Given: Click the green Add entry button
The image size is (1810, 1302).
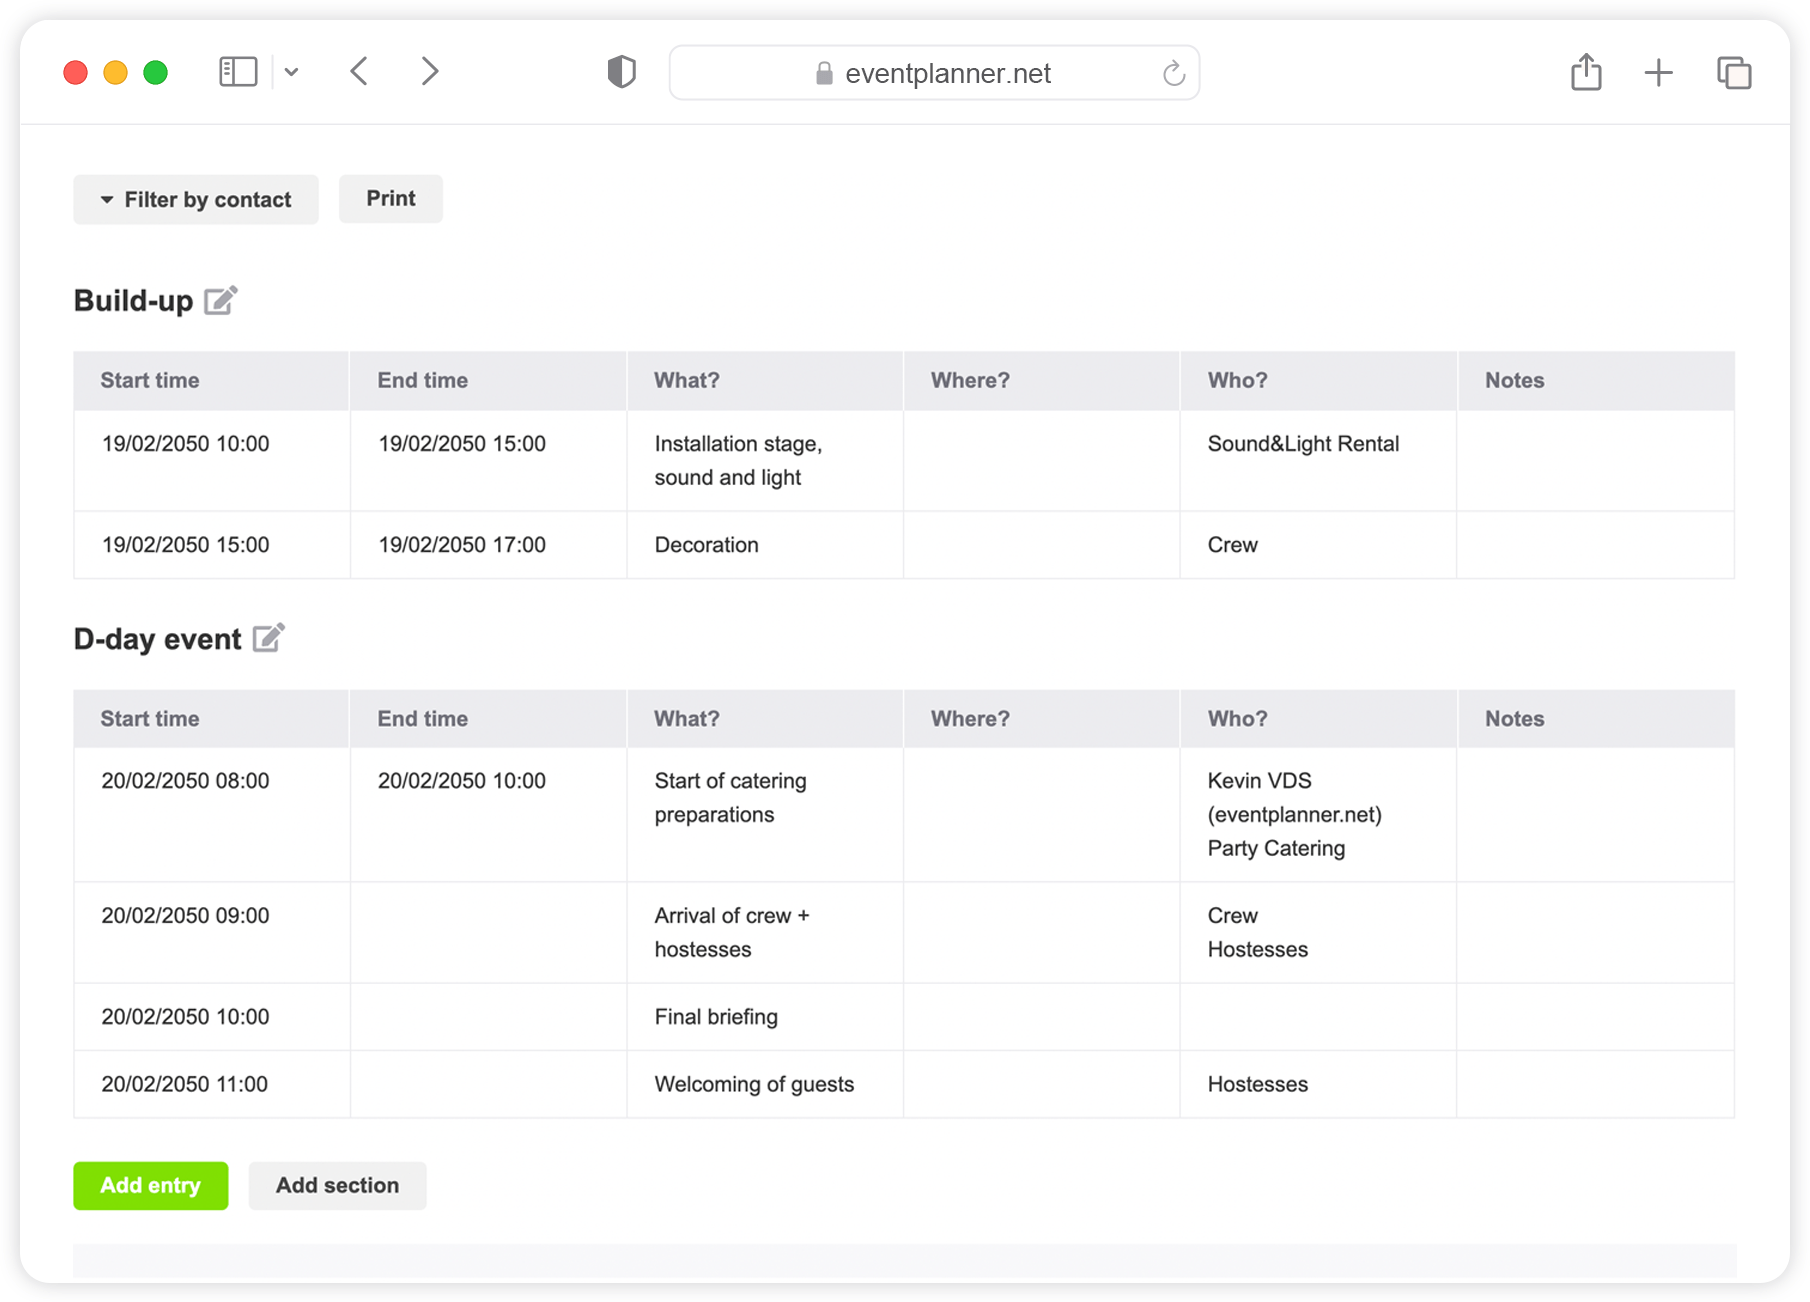Looking at the screenshot, I should click(x=150, y=1186).
